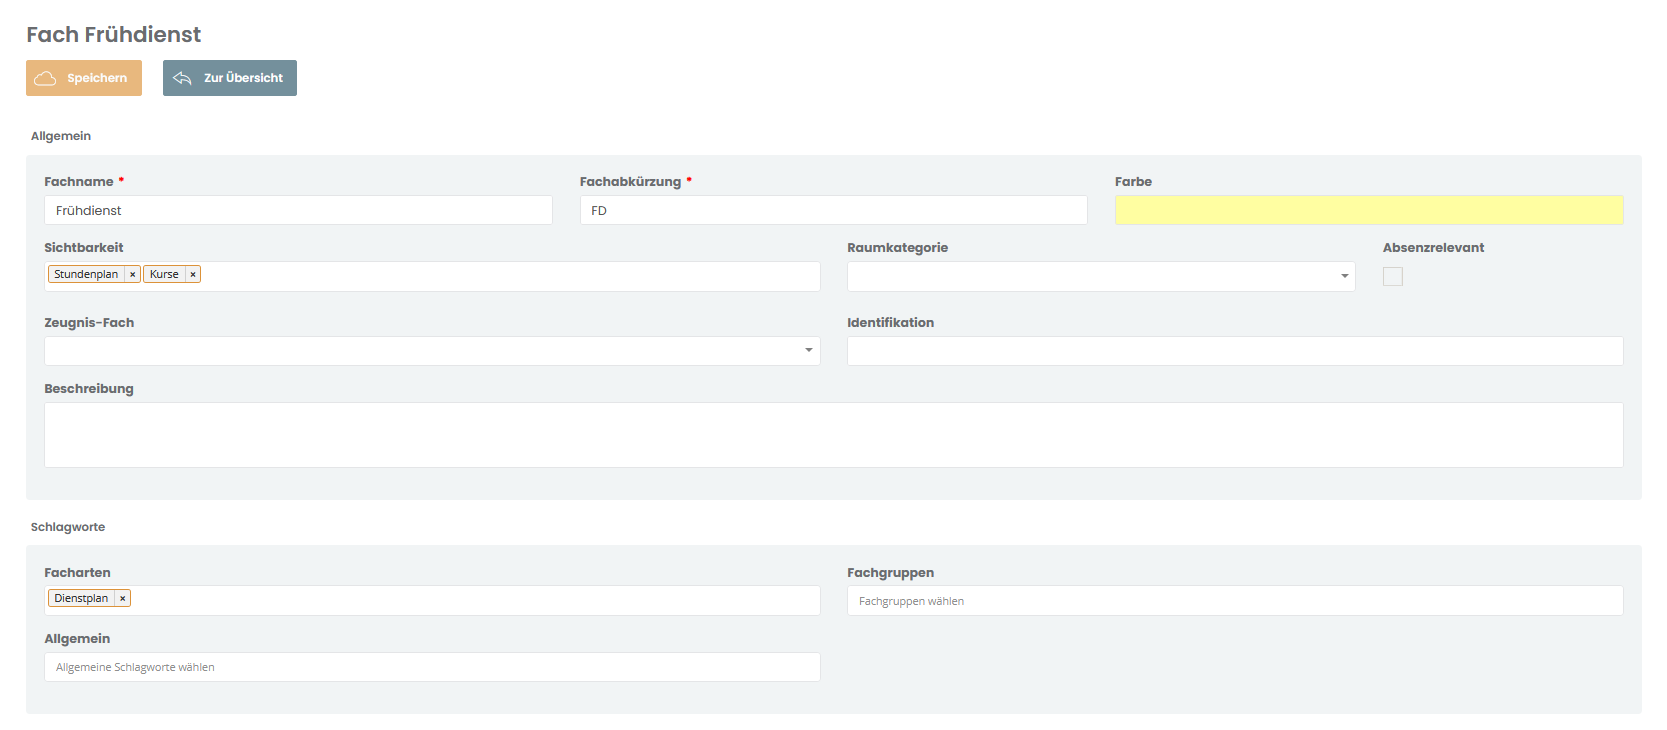Click into the Beschreibung text area

[x=833, y=435]
